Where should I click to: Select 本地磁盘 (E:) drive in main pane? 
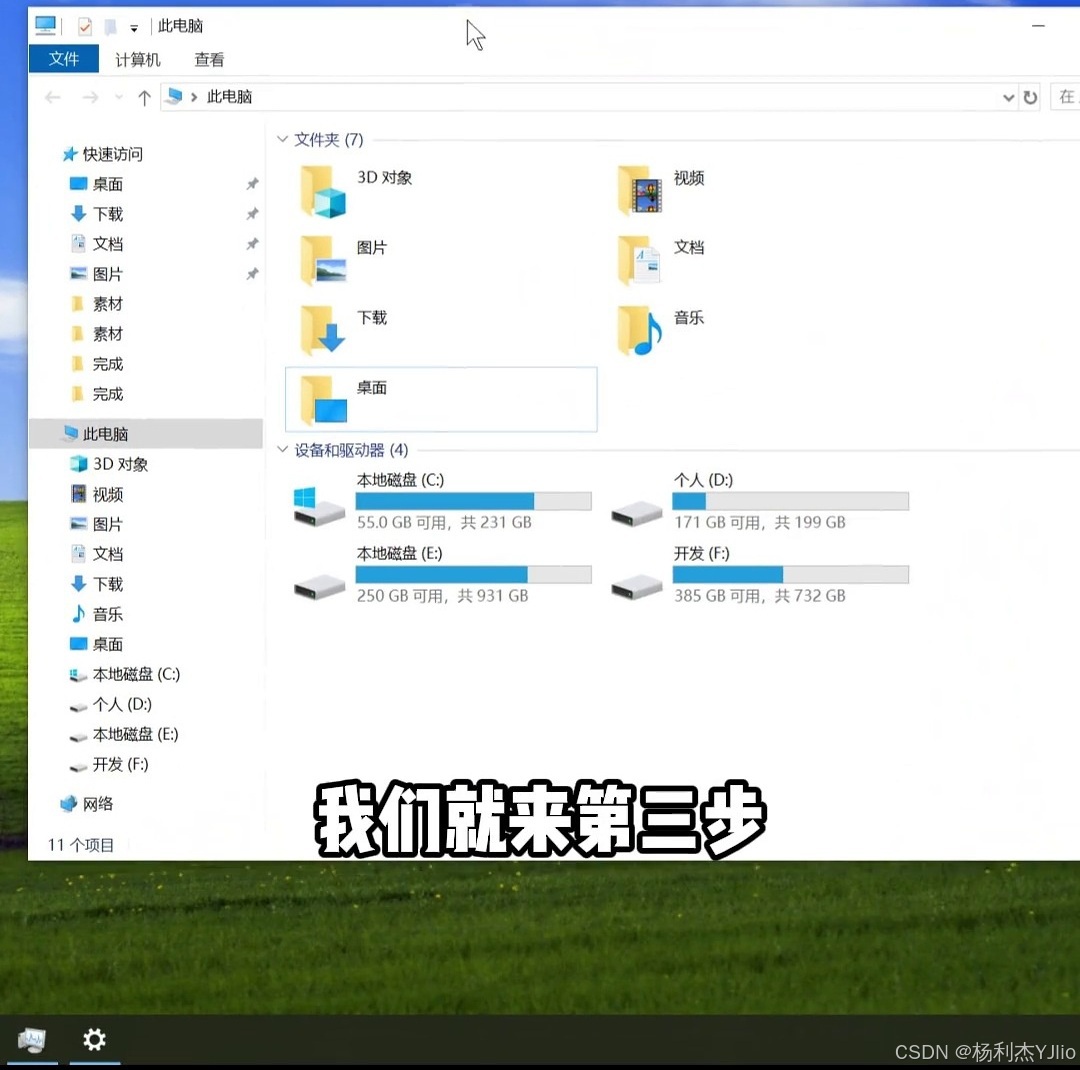441,575
